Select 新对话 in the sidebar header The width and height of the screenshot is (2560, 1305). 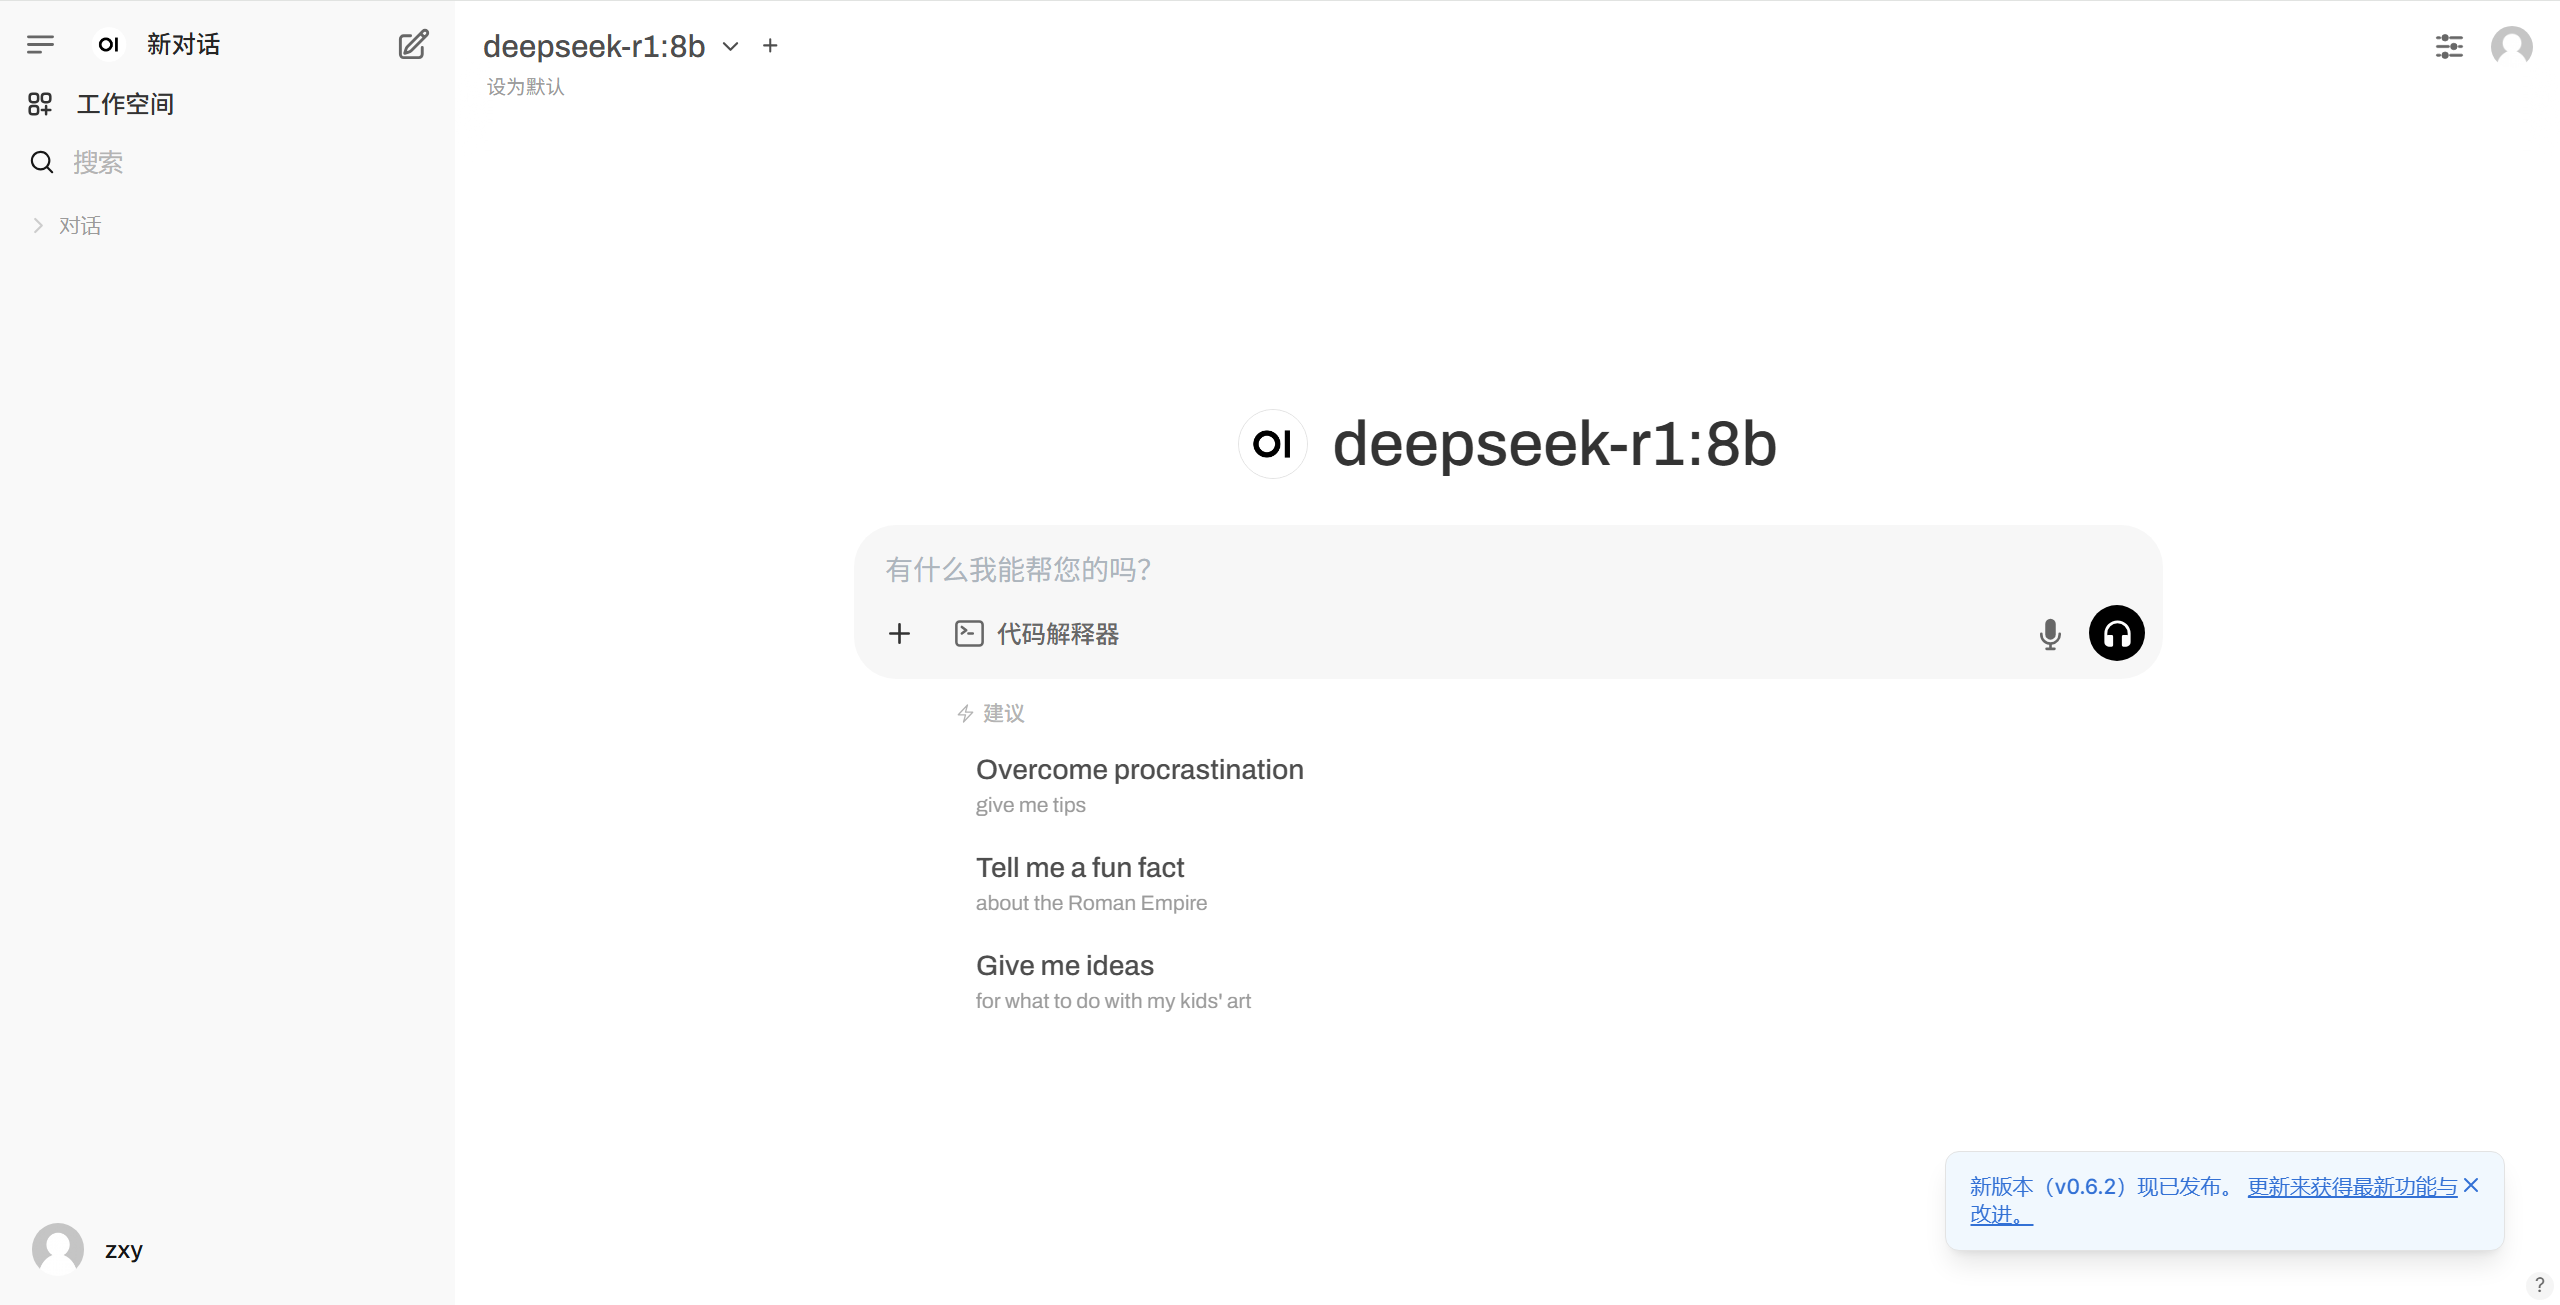click(x=183, y=44)
